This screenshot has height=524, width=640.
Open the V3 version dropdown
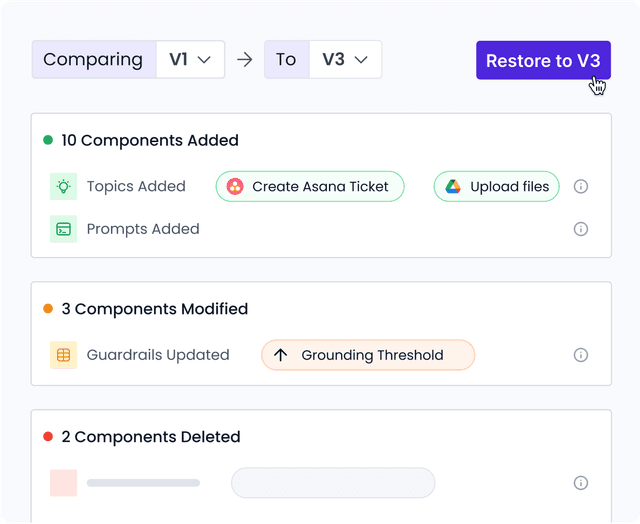(x=345, y=60)
